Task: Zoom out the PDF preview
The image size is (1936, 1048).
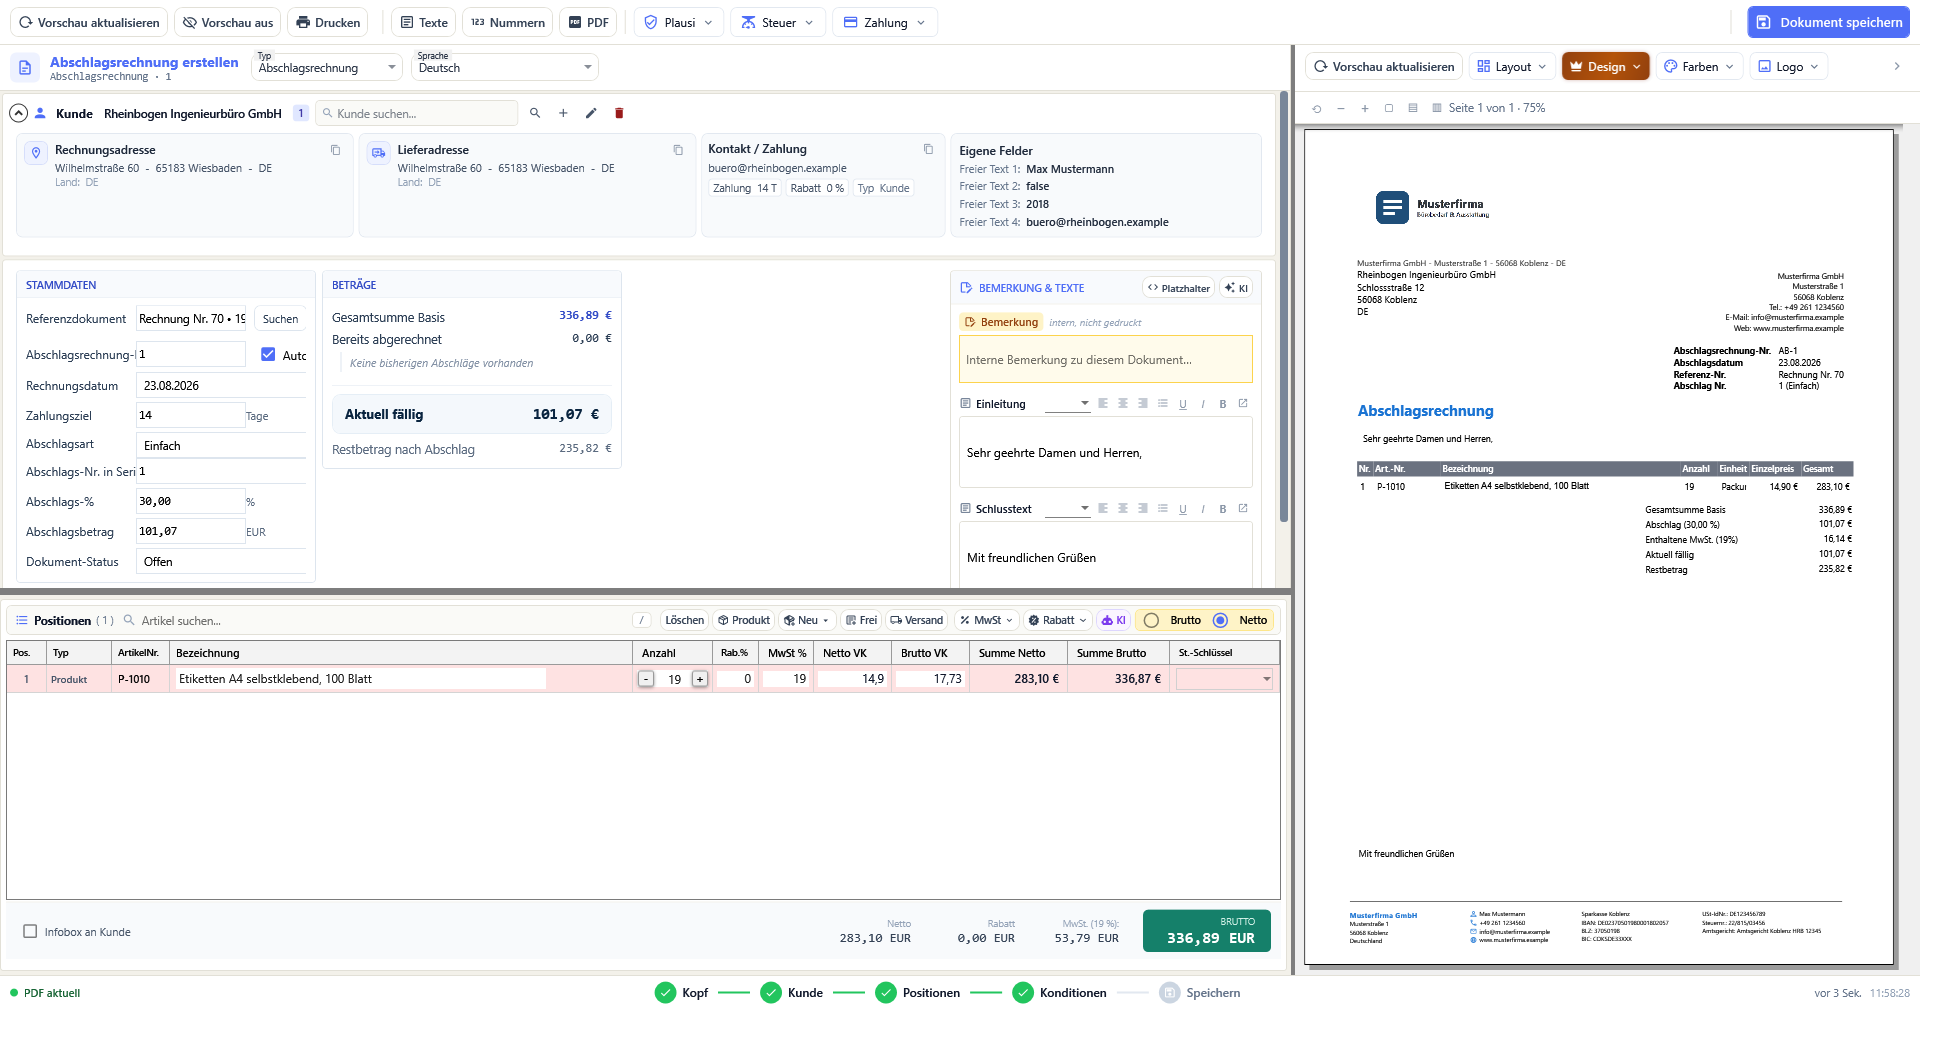Action: 1341,108
